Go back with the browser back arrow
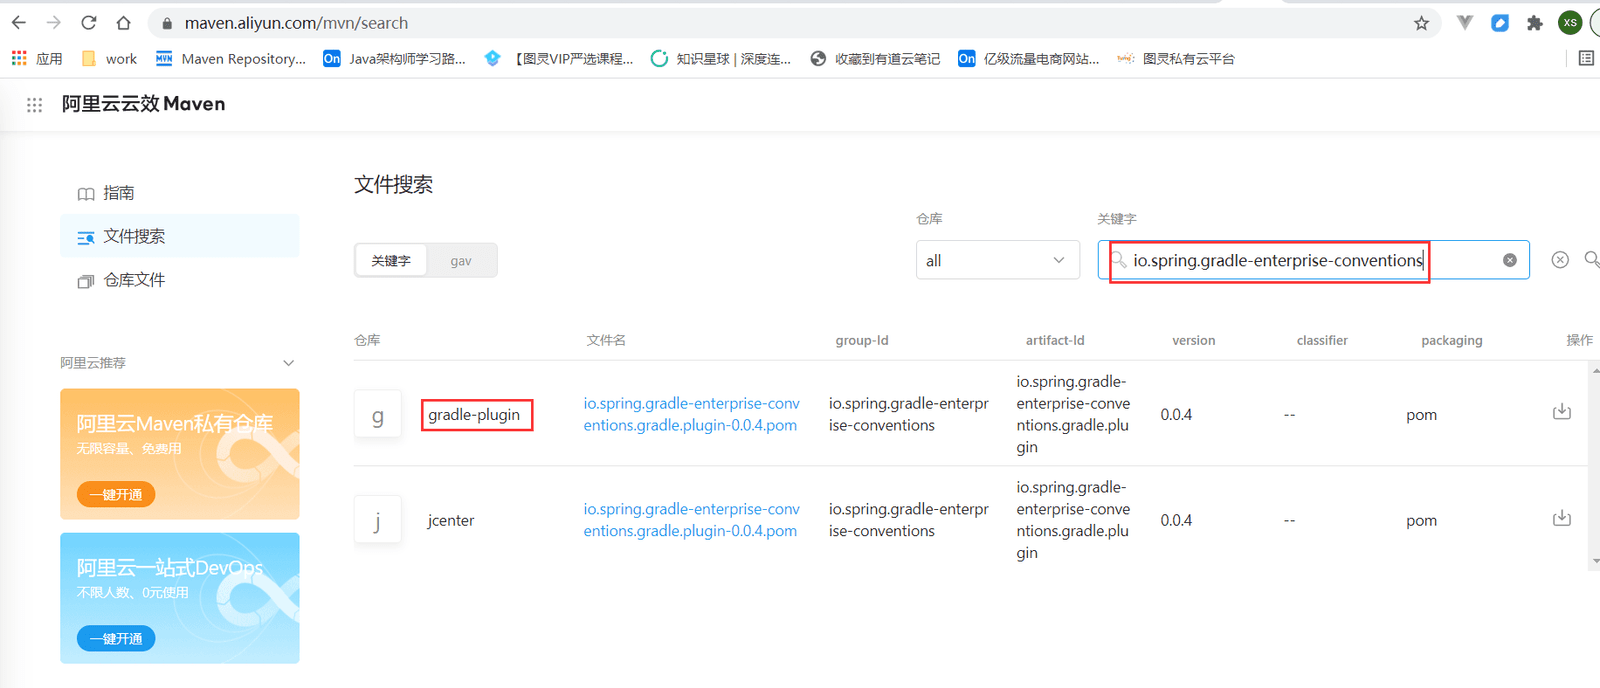 click(19, 22)
